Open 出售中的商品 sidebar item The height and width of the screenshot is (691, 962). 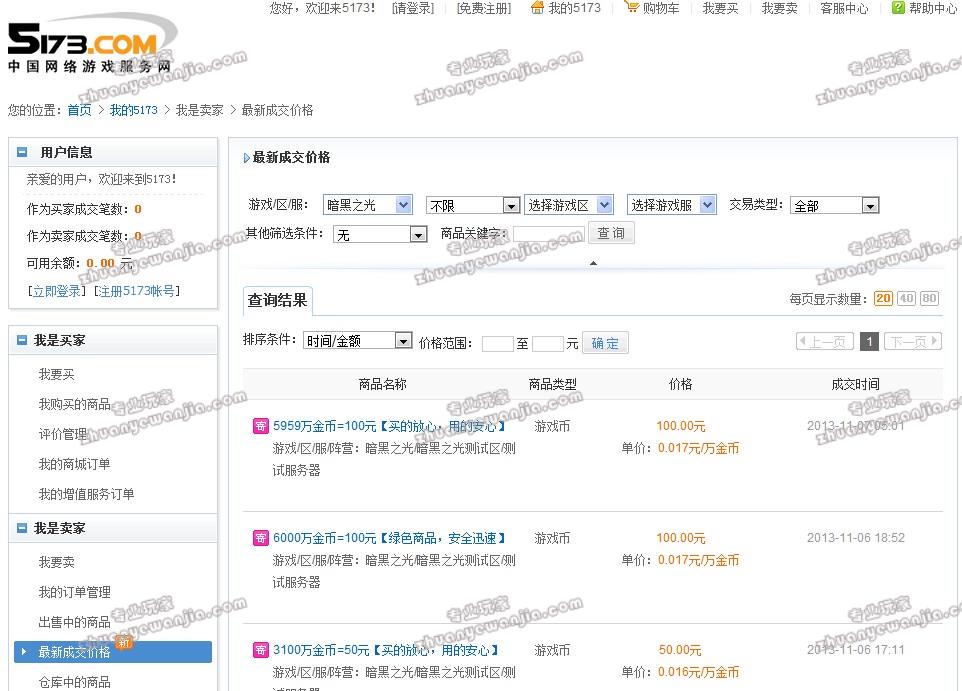point(74,622)
